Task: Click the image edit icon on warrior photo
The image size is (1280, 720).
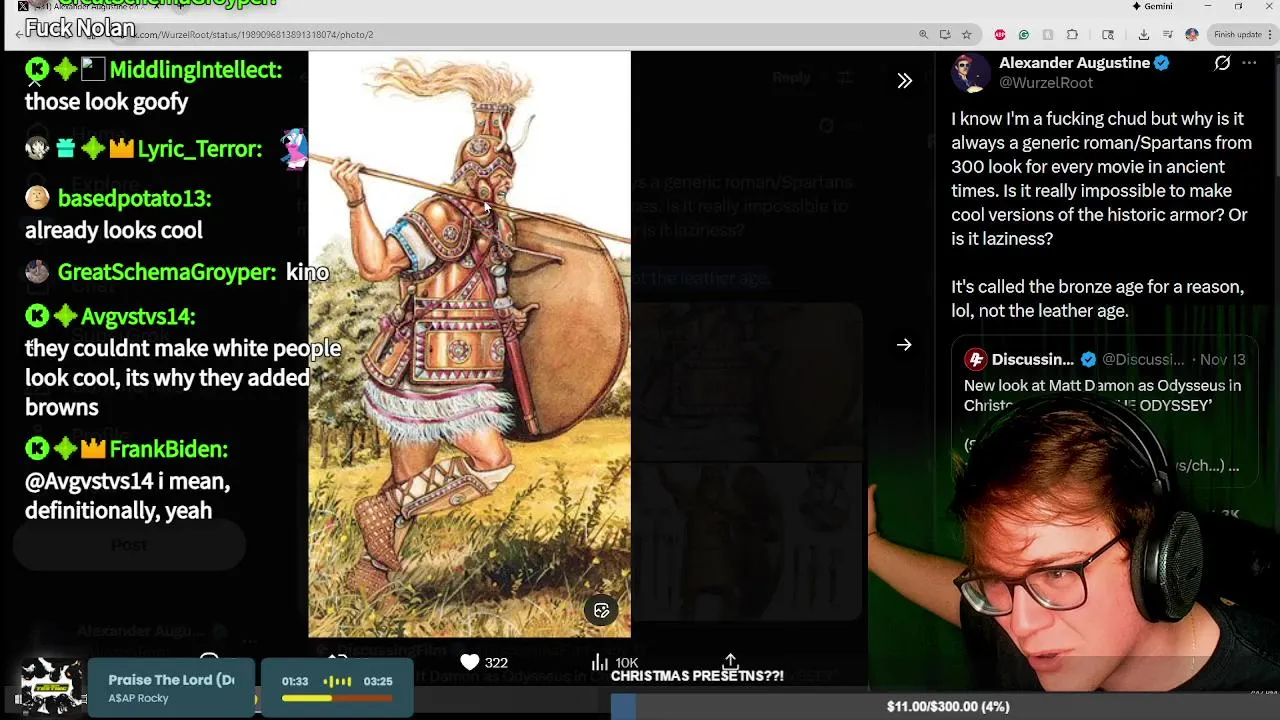Action: click(x=601, y=611)
